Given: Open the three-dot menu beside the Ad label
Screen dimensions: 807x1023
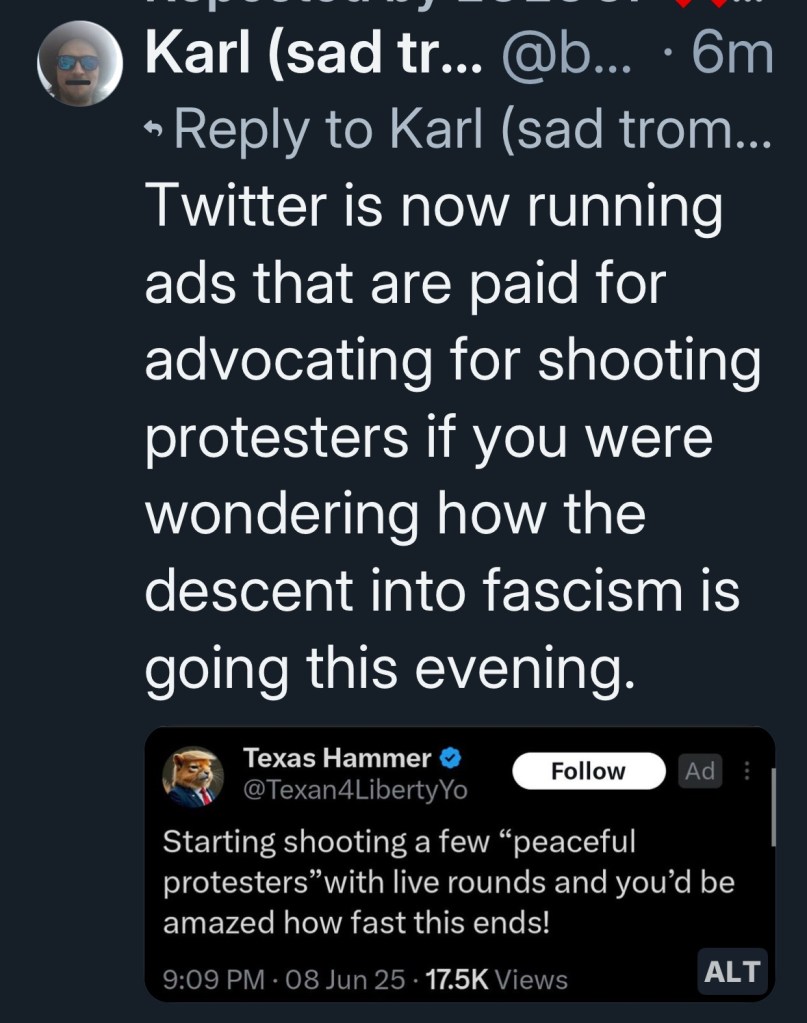Looking at the screenshot, I should (x=745, y=771).
